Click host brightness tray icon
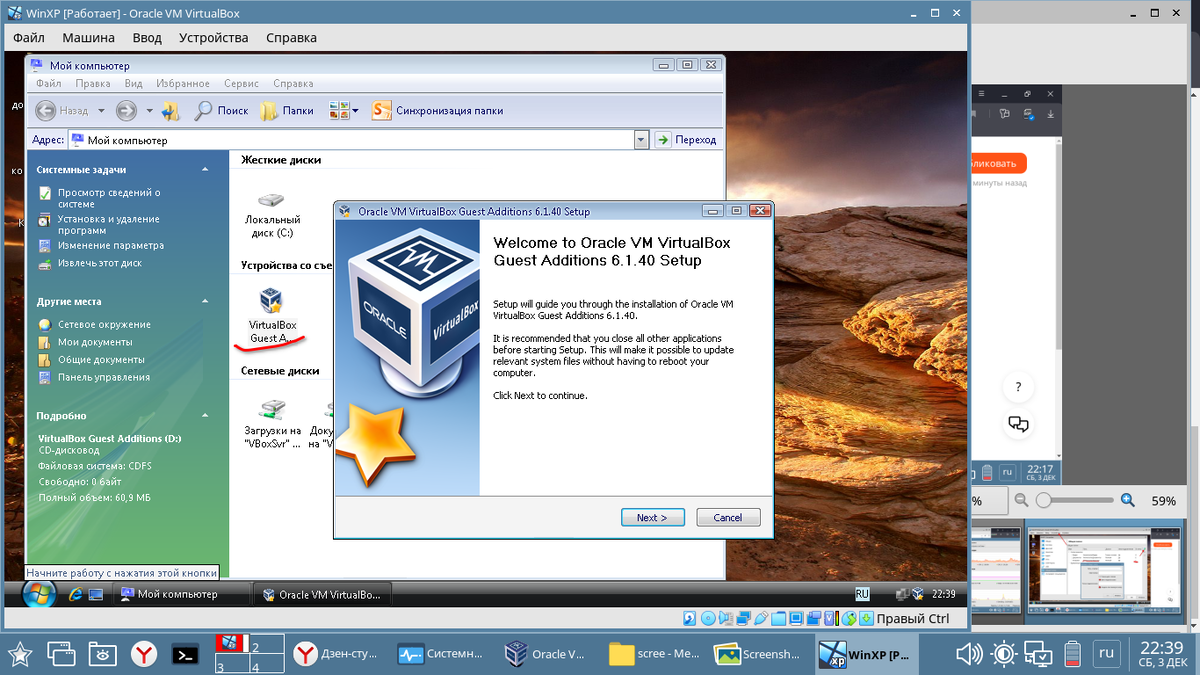Screen dimensions: 1200x675 pos(1003,654)
